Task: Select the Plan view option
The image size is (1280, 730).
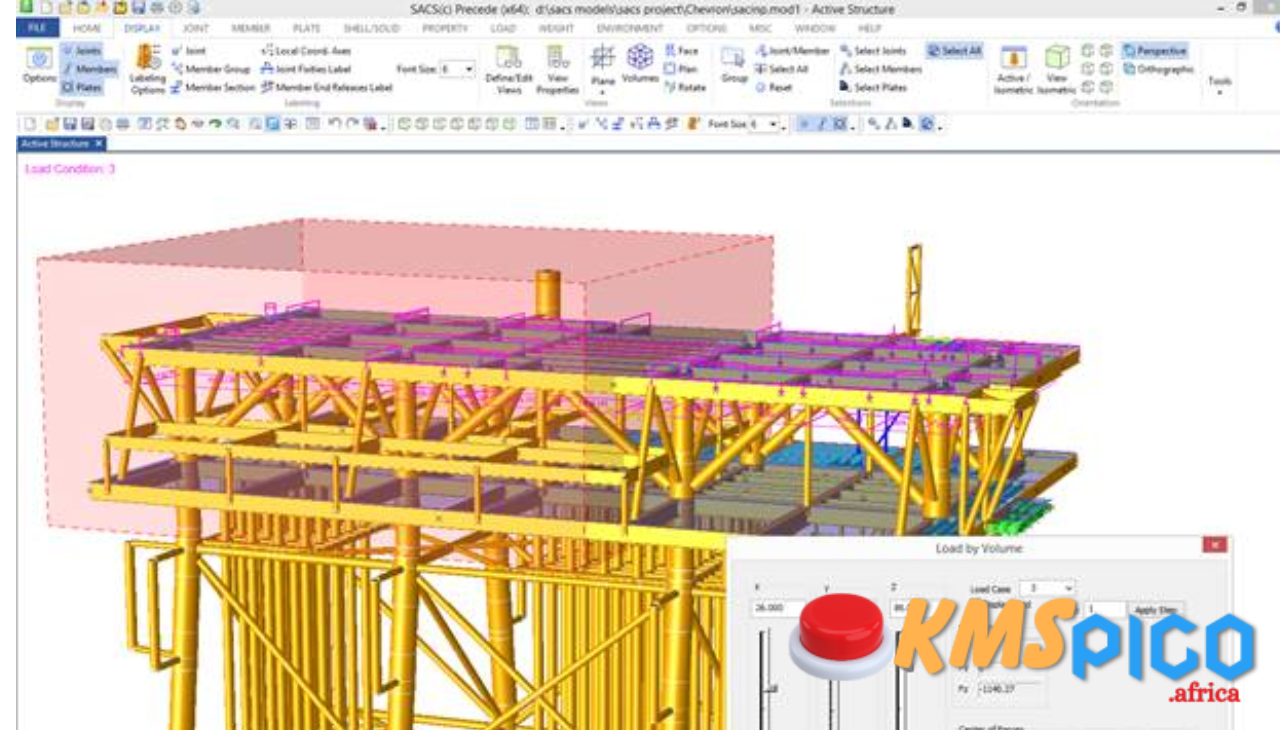Action: click(x=681, y=69)
